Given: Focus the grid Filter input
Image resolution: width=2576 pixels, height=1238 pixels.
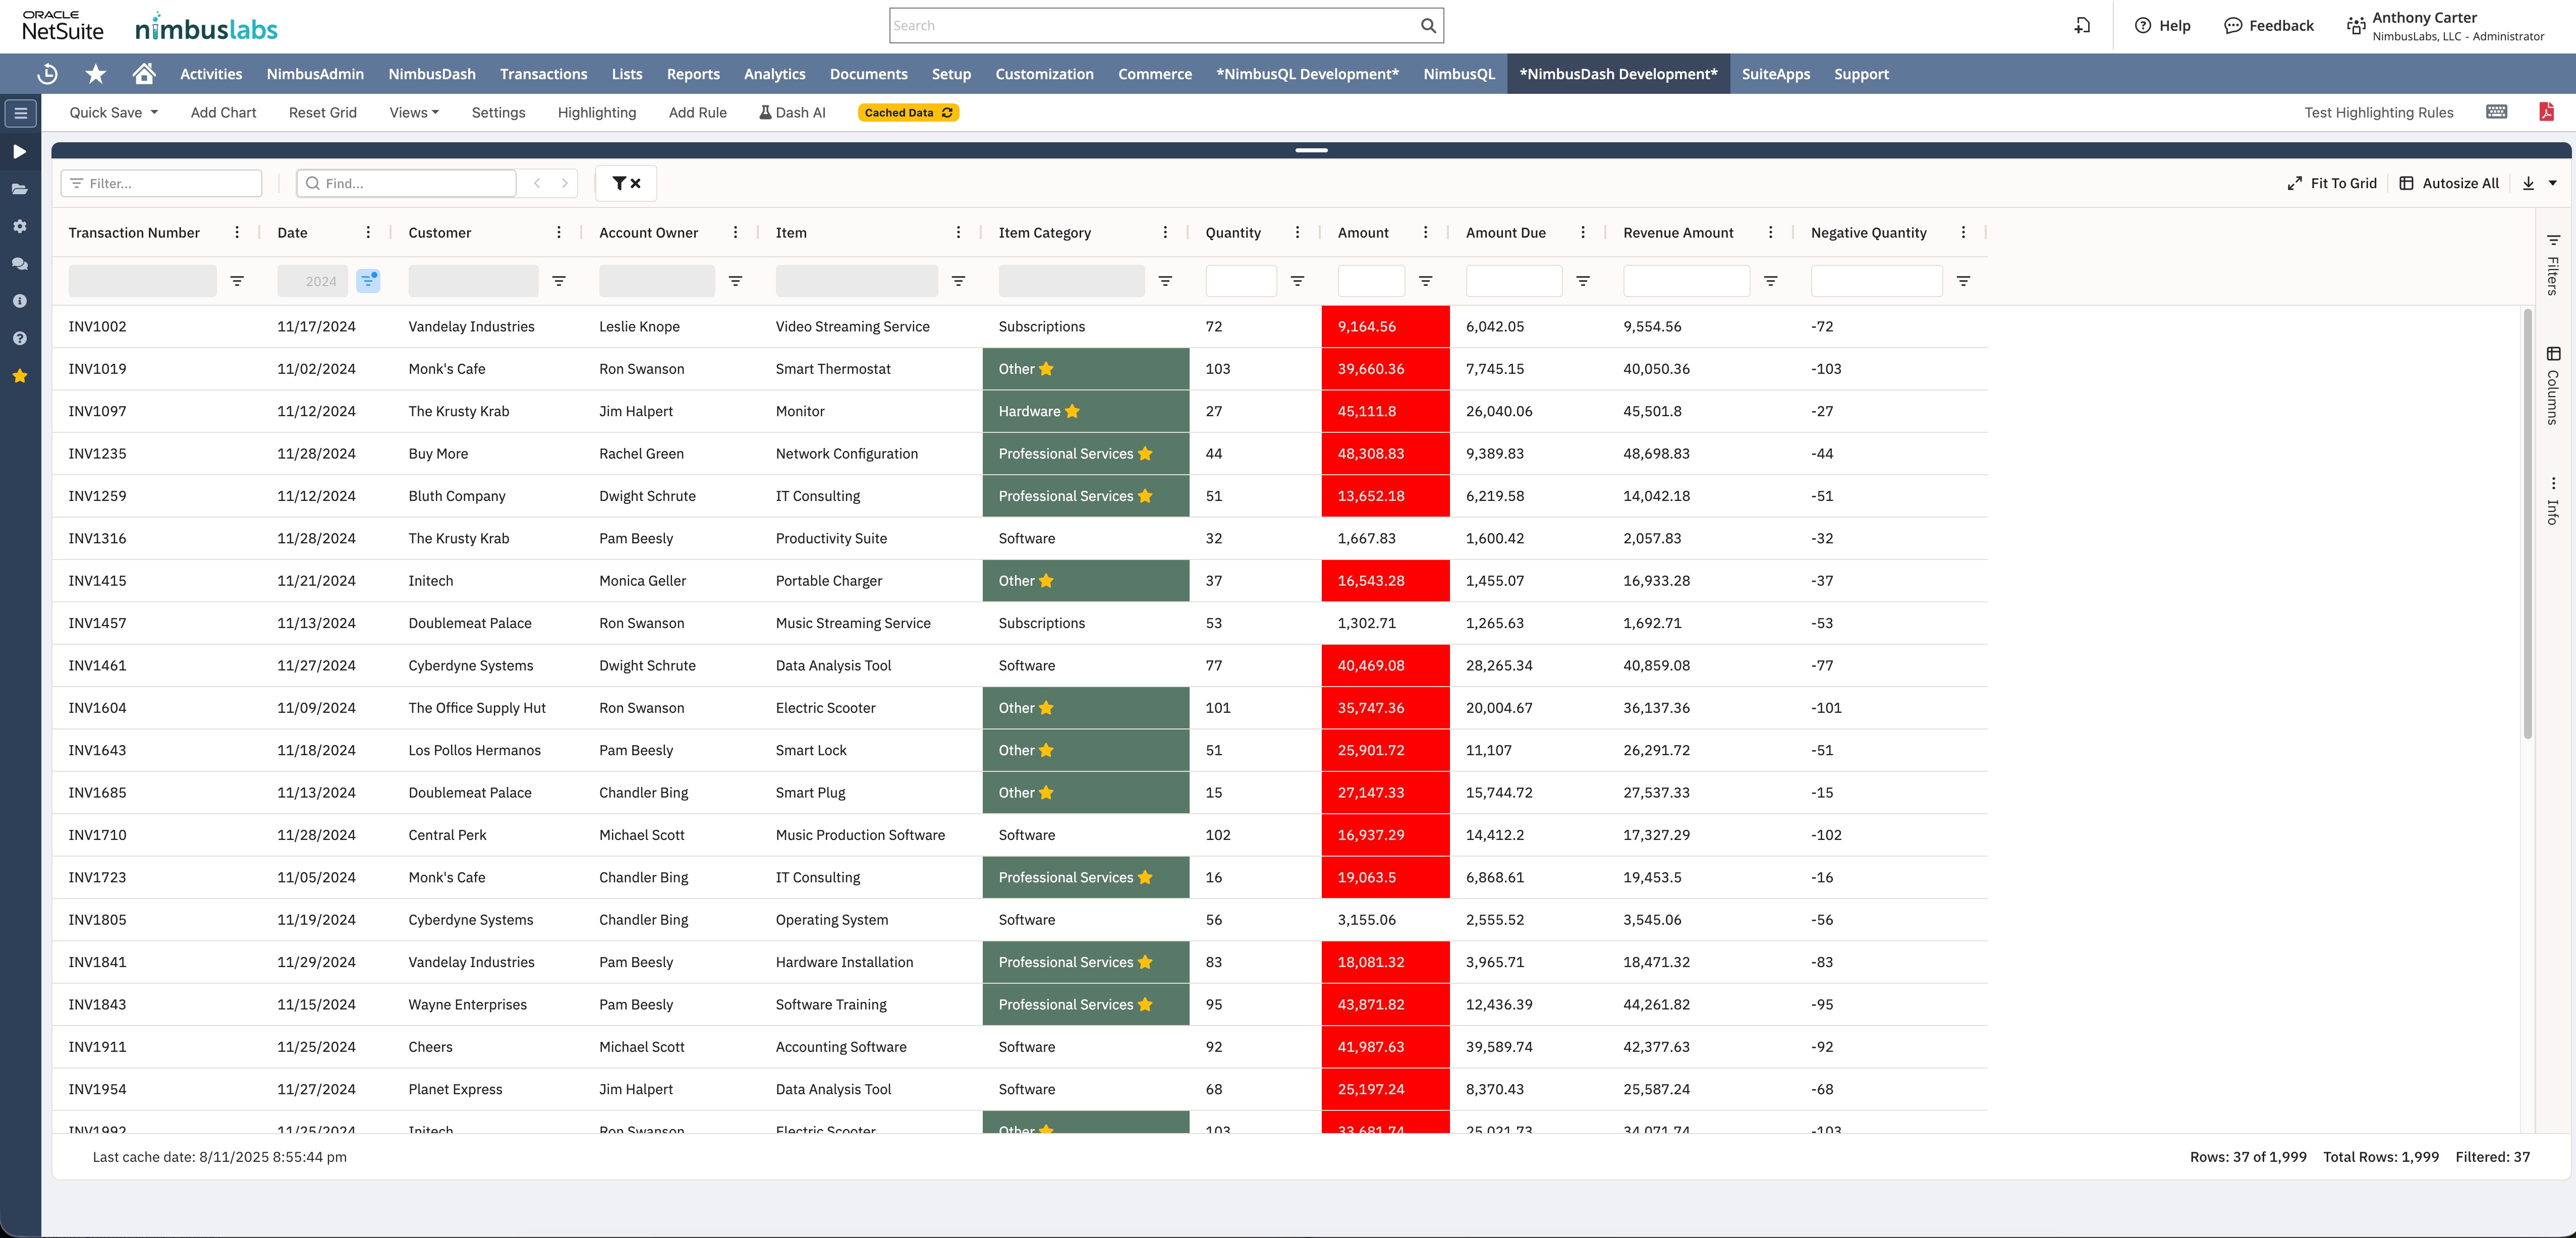Looking at the screenshot, I should [161, 183].
